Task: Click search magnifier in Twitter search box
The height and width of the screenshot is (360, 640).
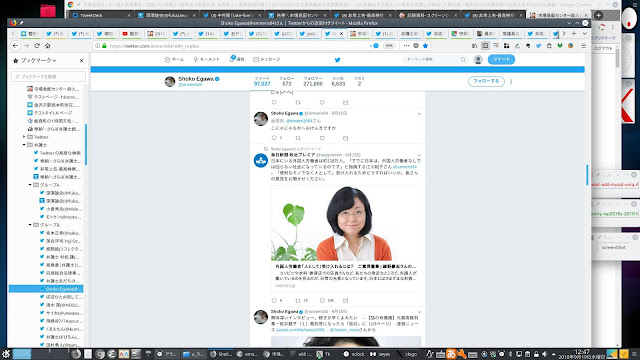Action: (x=463, y=60)
